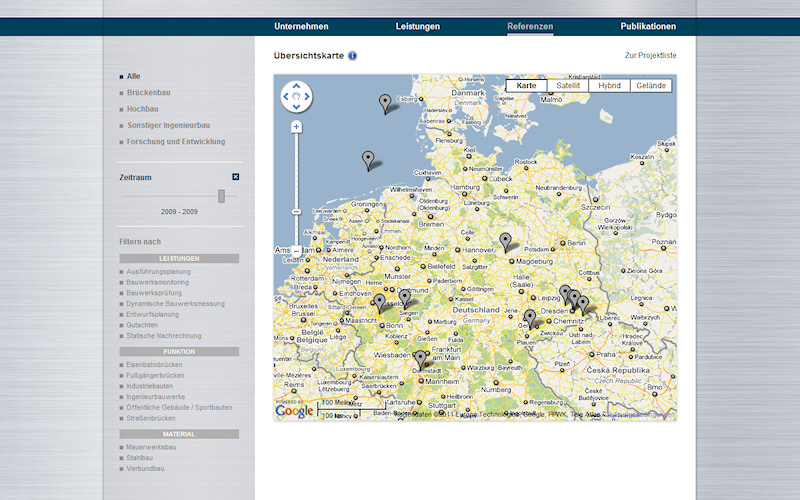Go to the project list via Zur Projektliste
The image size is (800, 500).
pos(651,55)
